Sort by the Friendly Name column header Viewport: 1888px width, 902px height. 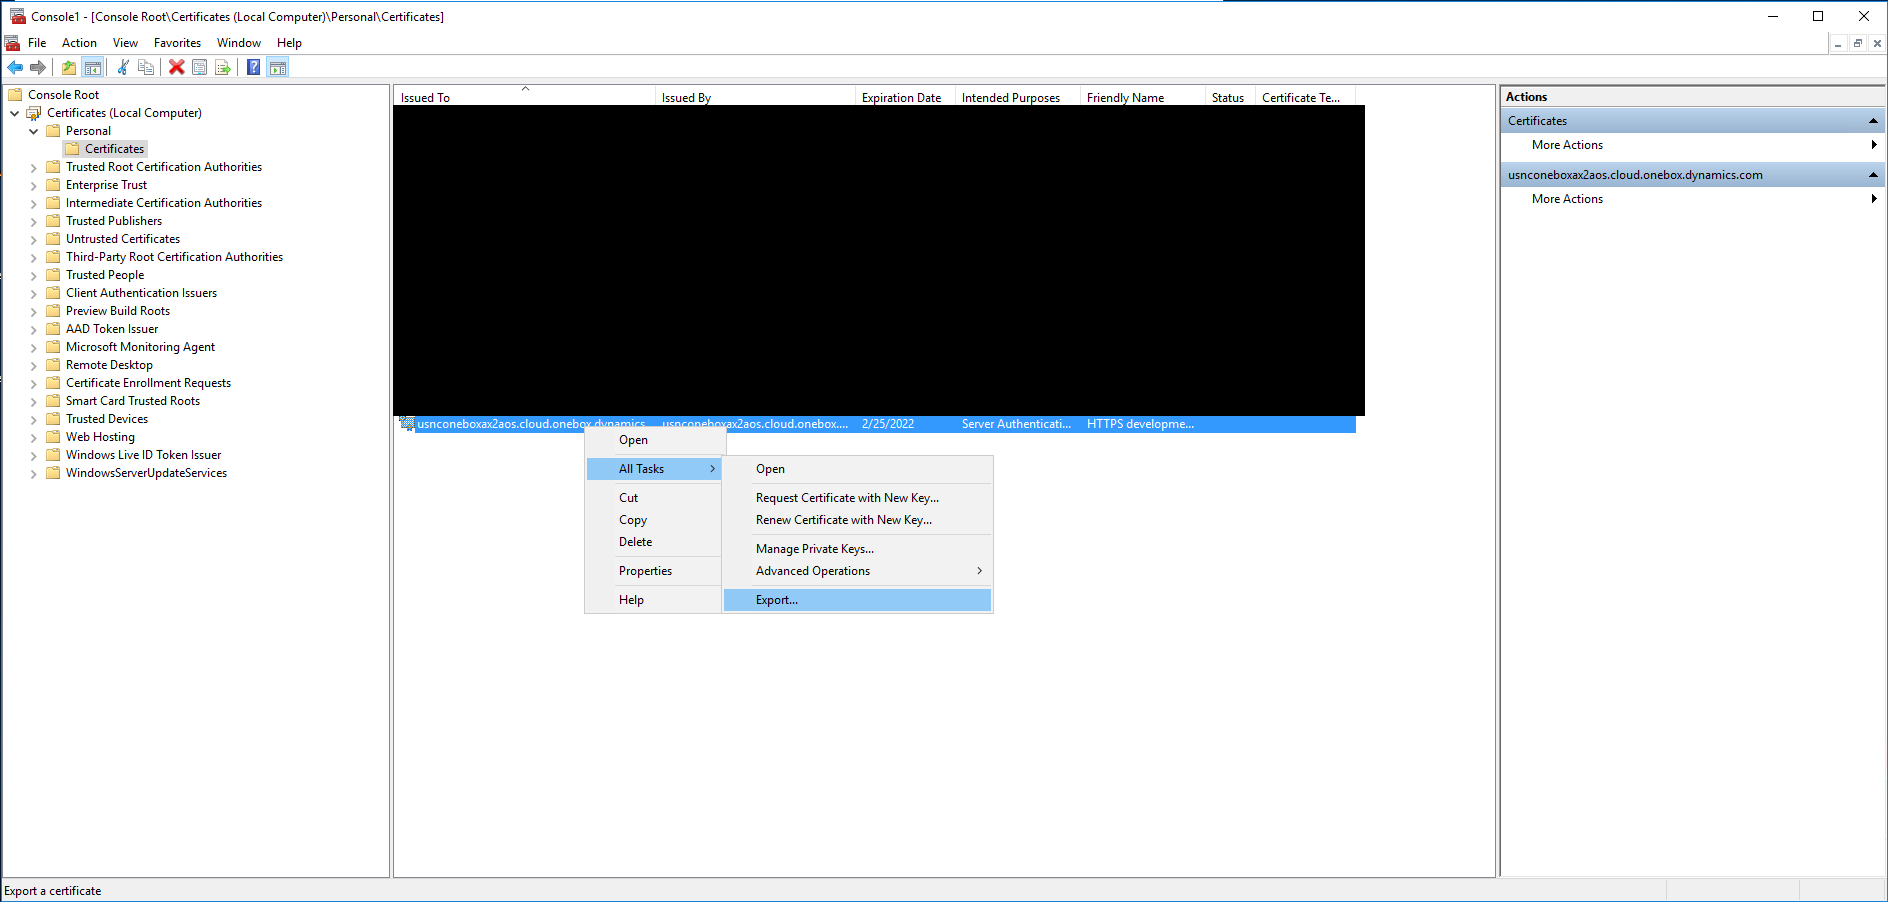(x=1142, y=97)
